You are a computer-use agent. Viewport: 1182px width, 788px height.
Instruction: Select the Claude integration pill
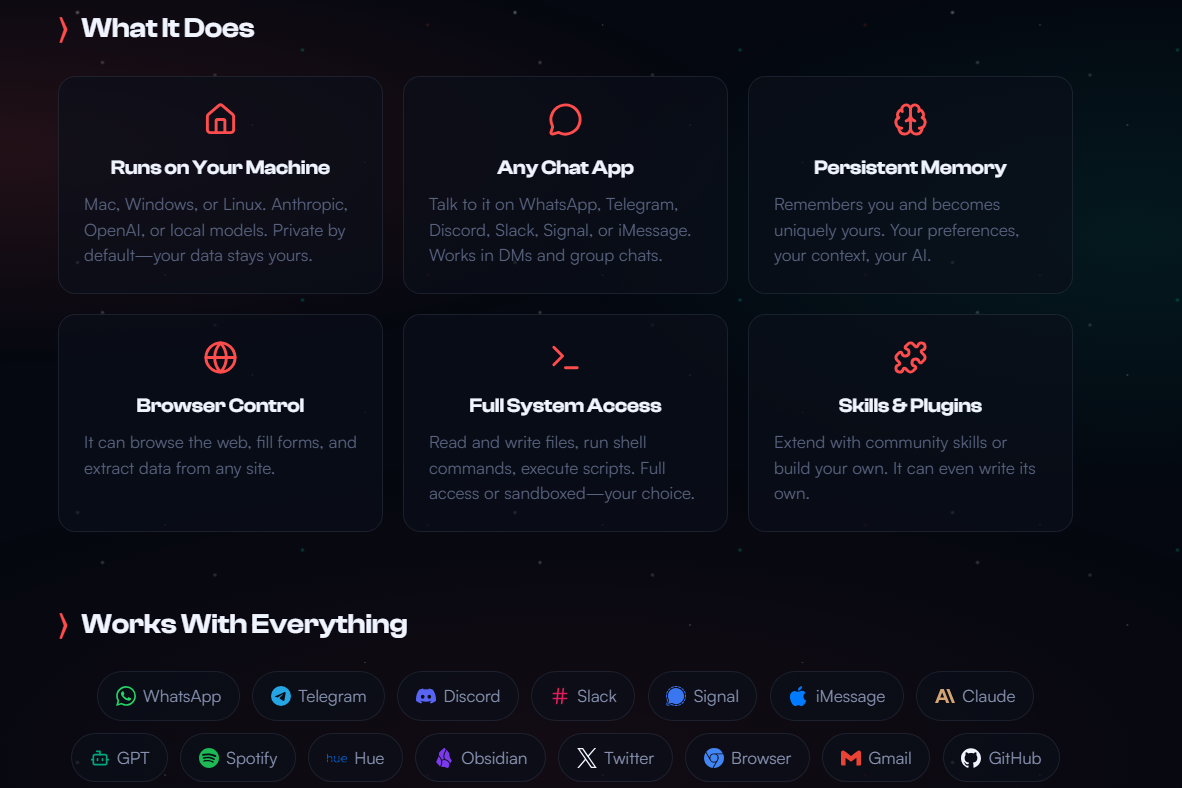[974, 696]
